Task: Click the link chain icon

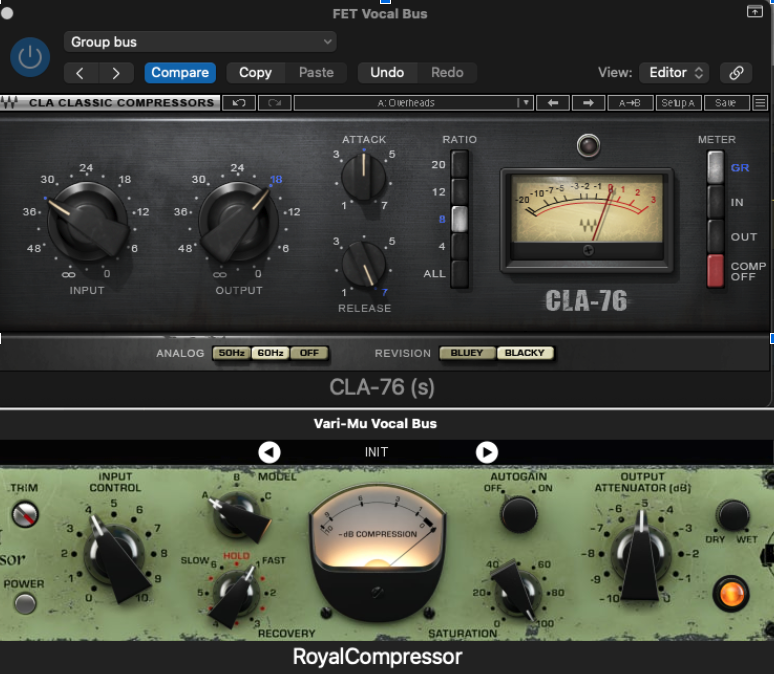Action: (736, 73)
